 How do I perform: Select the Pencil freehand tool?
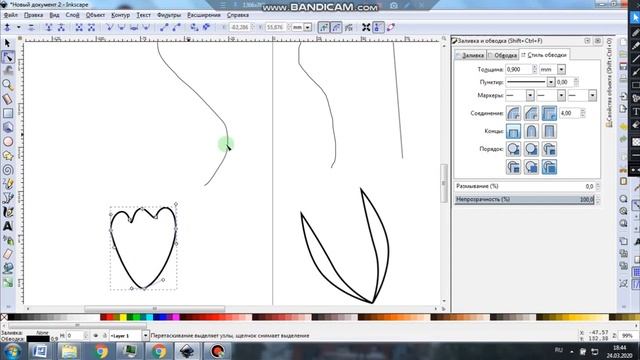pyautogui.click(x=7, y=184)
